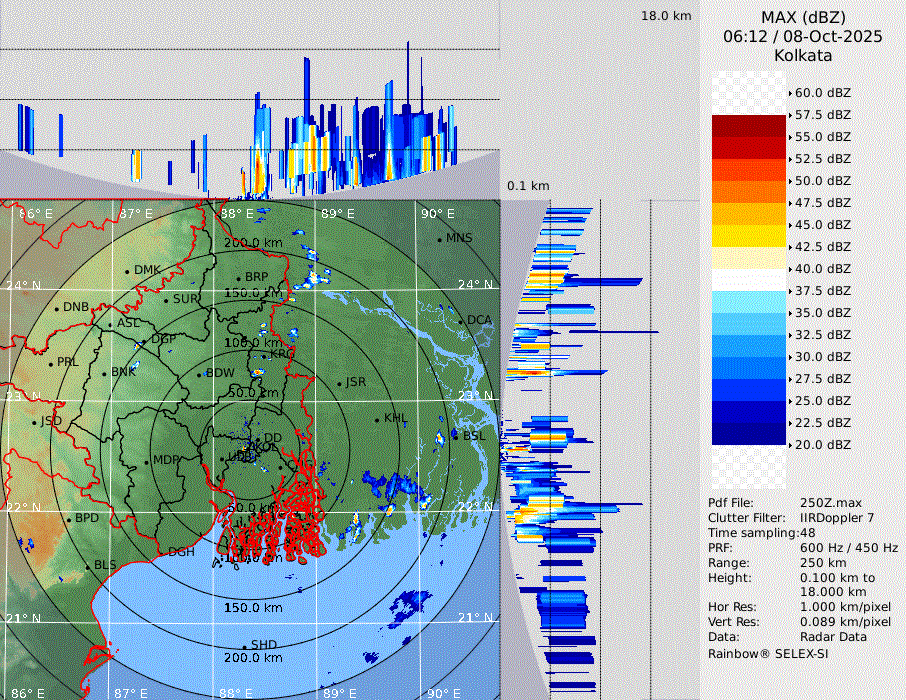Click the Kolkata radar title text
Screen dimensions: 906x700
[802, 56]
